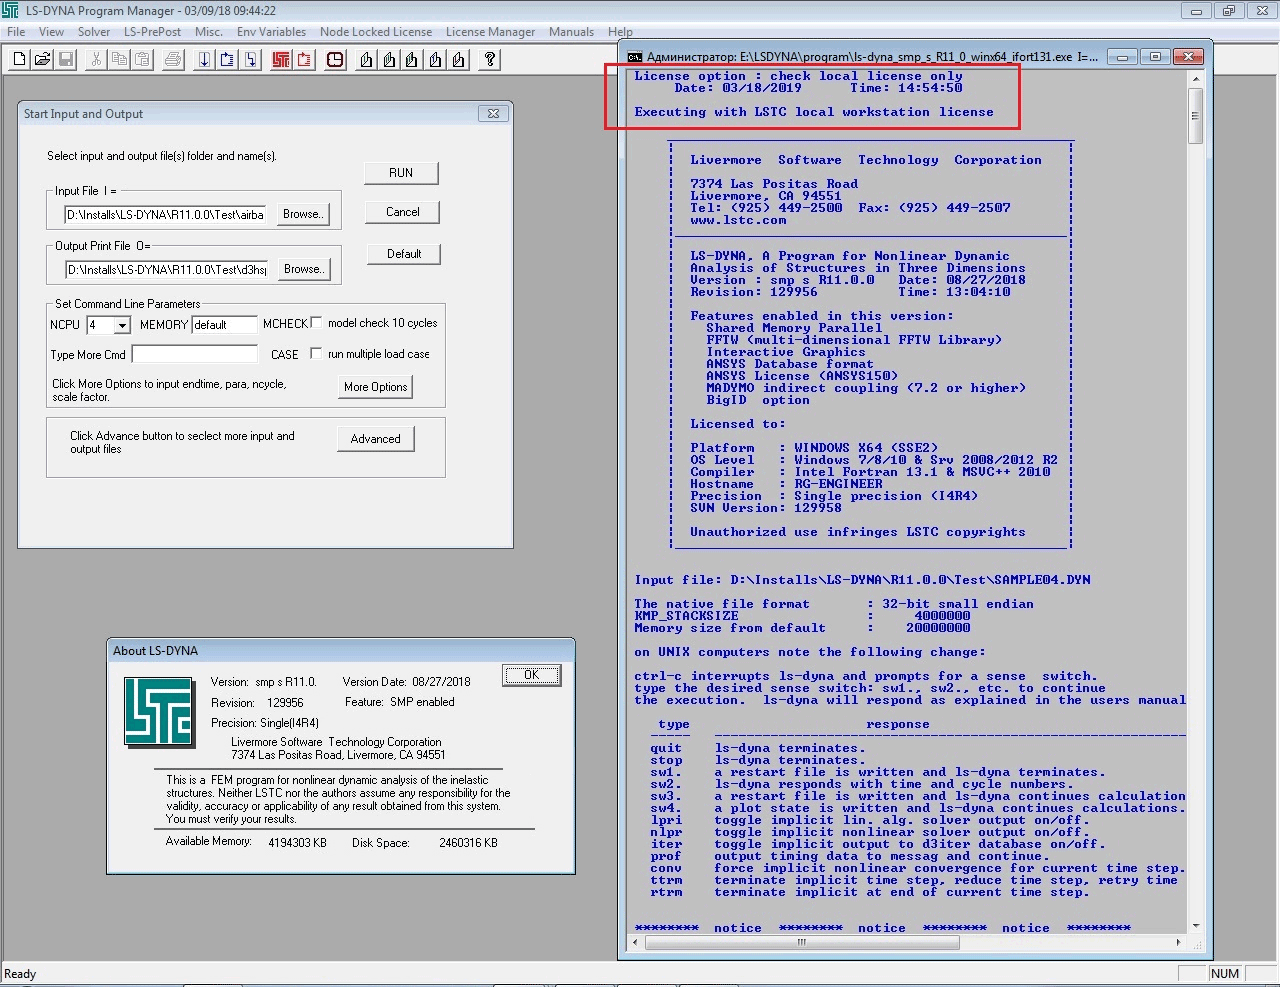Click the Advanced button for more input files
Screen dimensions: 1280x987
(375, 438)
